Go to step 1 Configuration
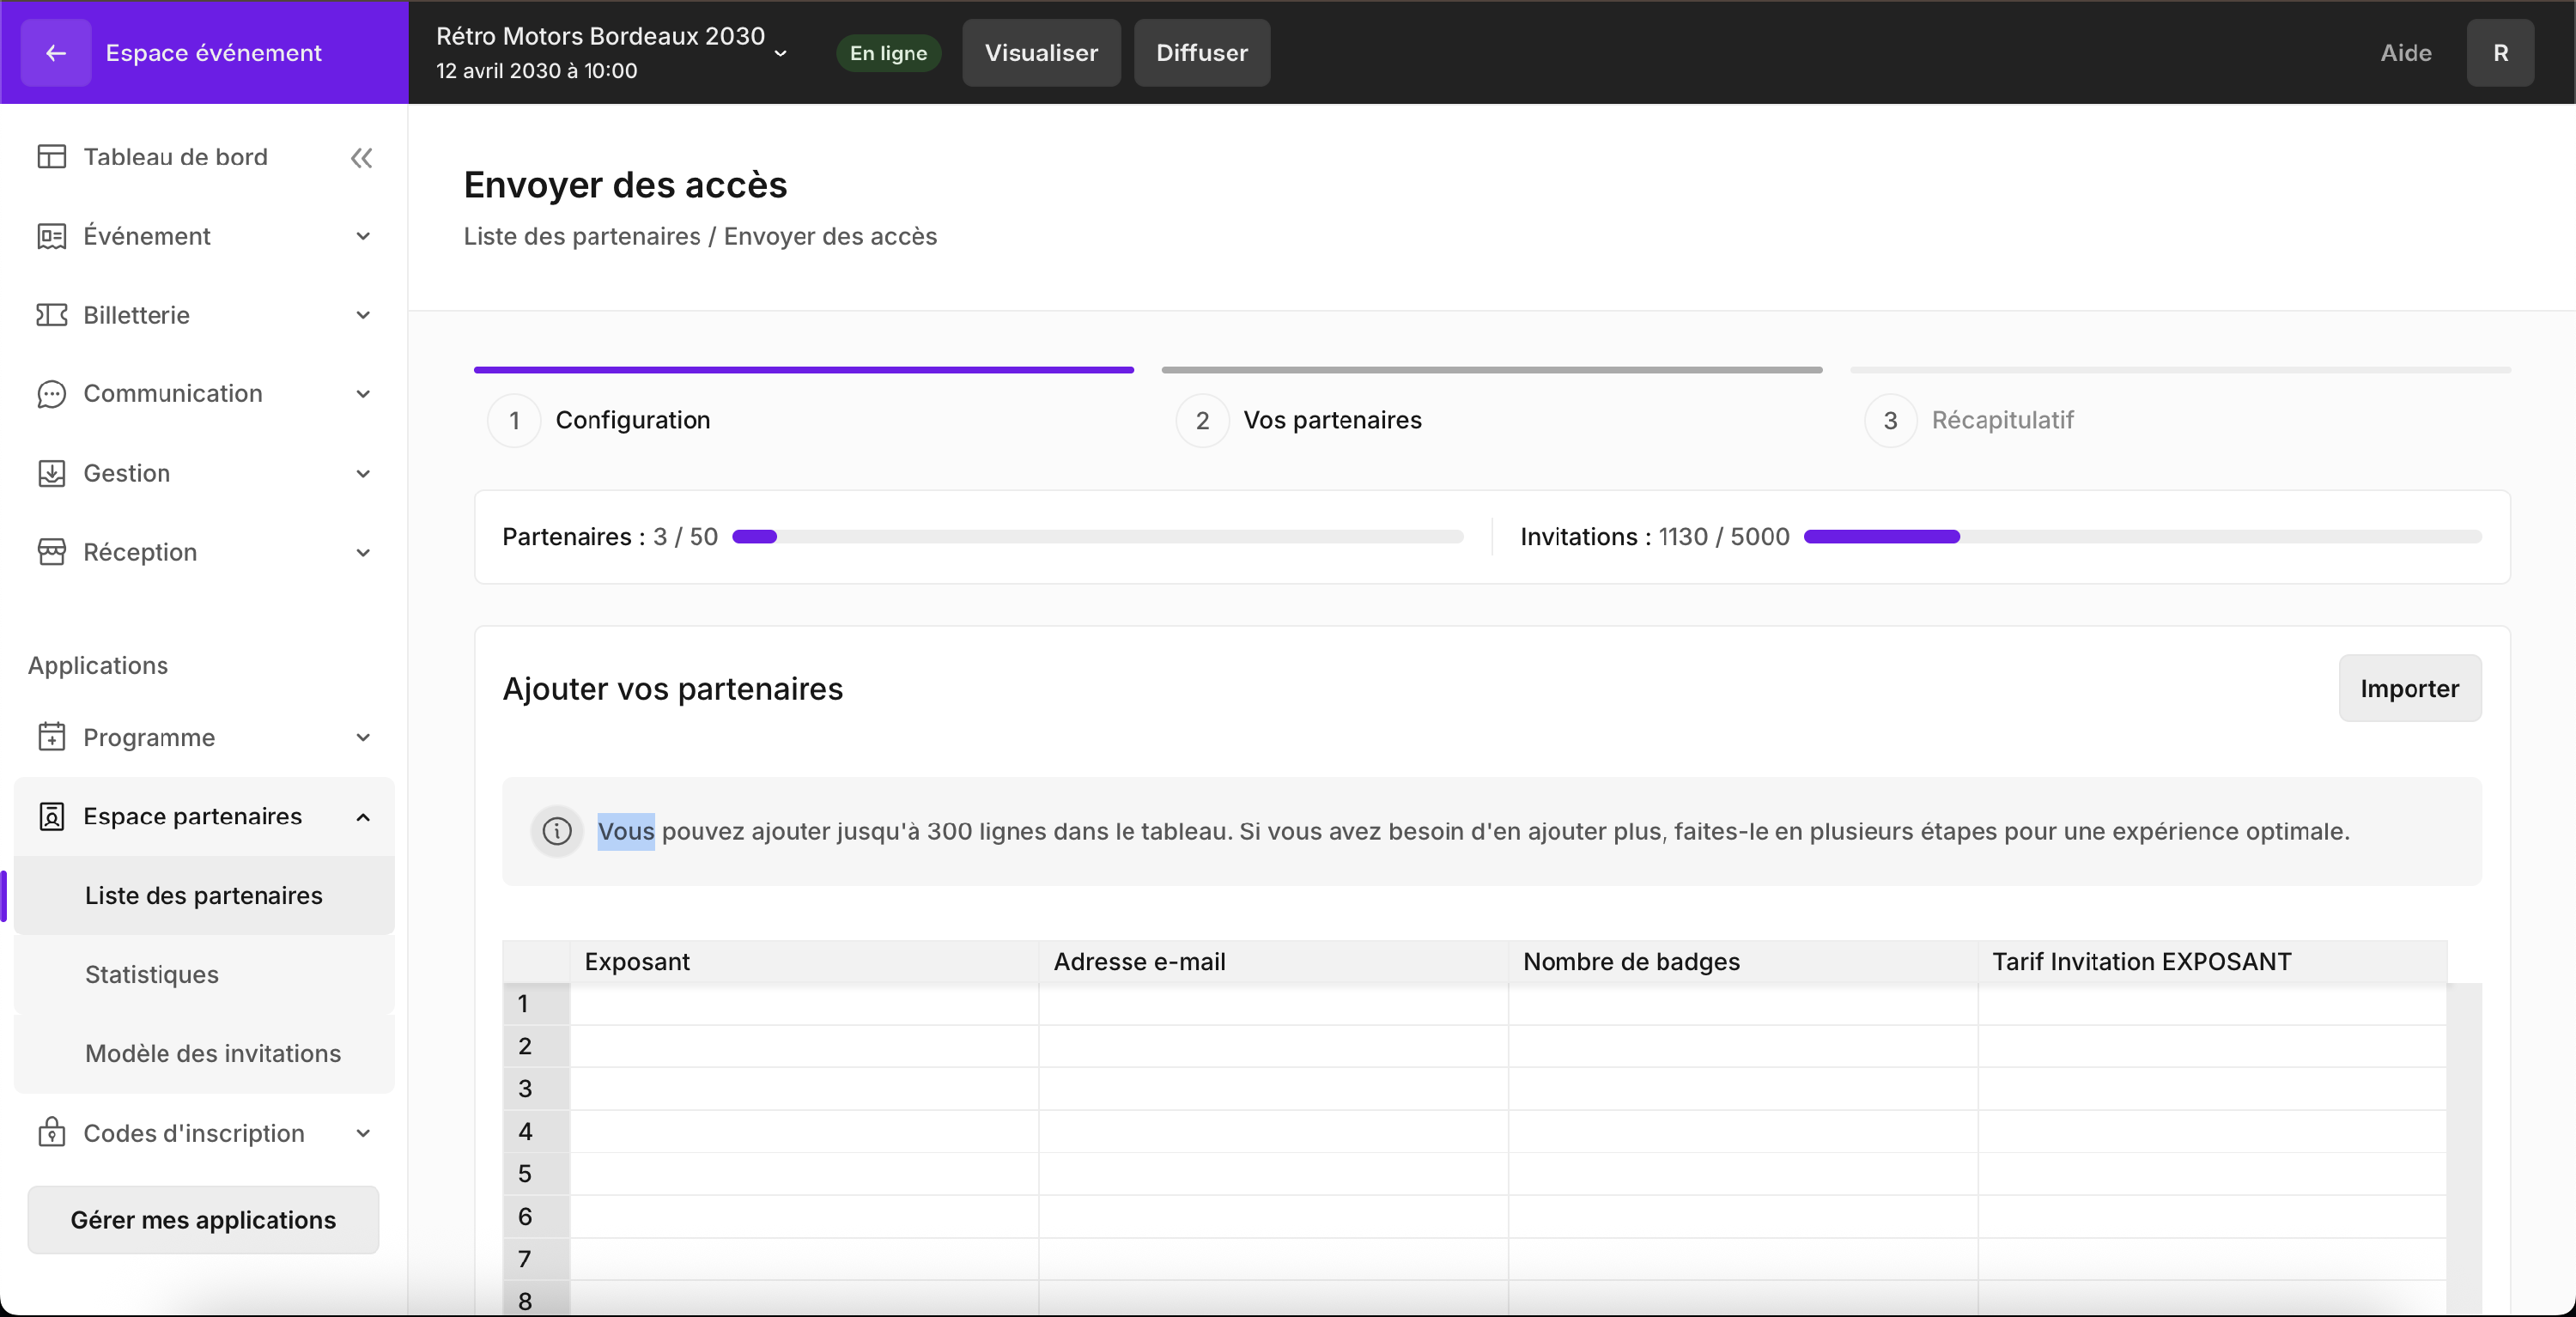Image resolution: width=2576 pixels, height=1317 pixels. (633, 420)
